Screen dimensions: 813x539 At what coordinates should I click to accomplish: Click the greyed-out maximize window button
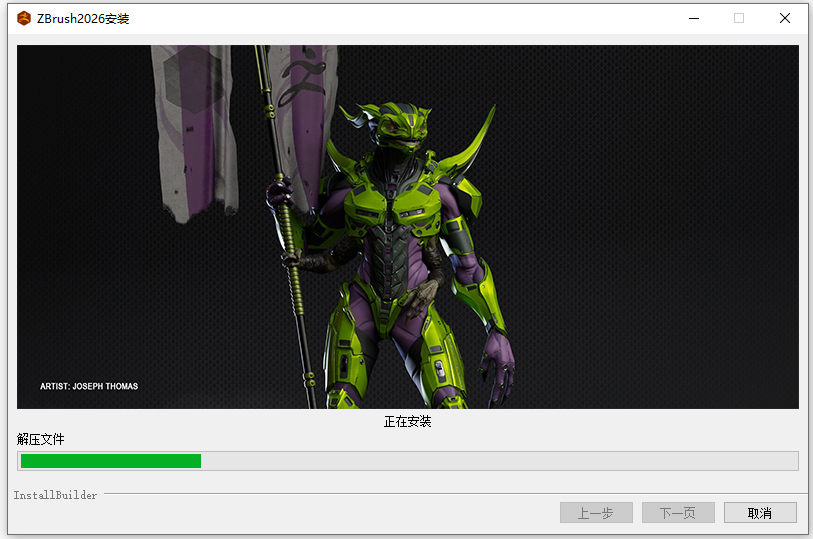click(x=739, y=18)
